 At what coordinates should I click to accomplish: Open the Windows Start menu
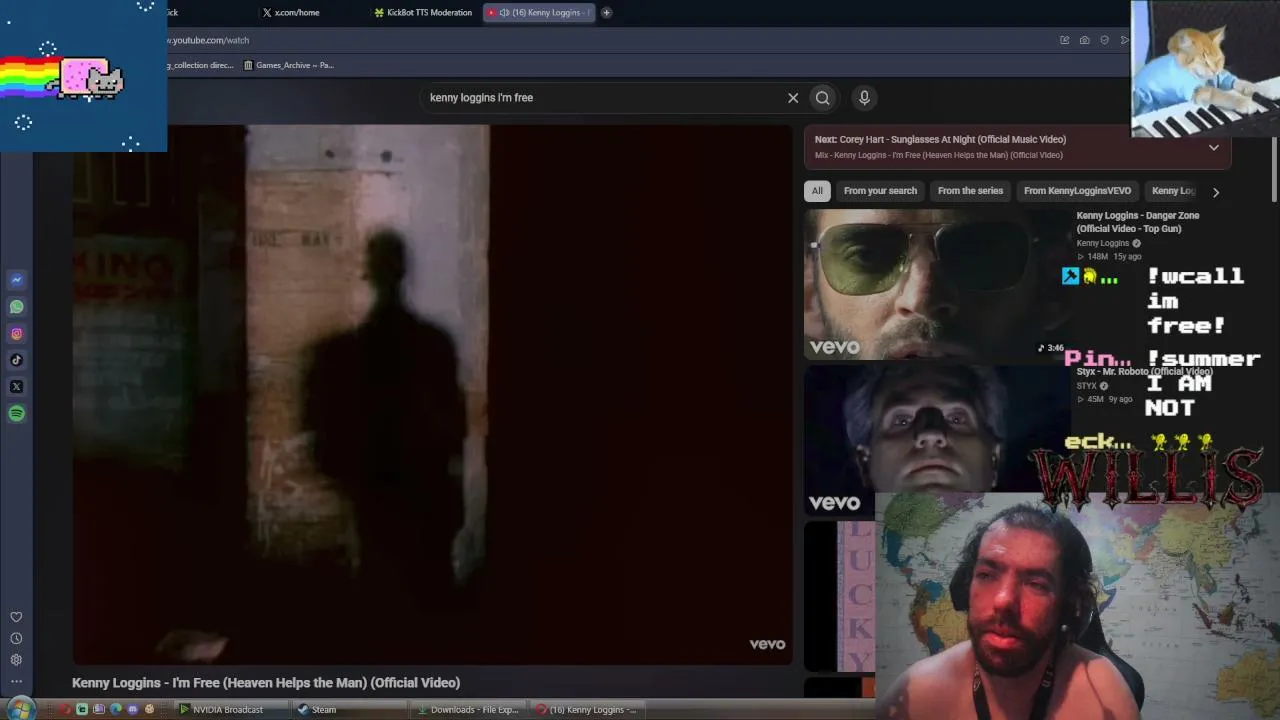click(20, 709)
